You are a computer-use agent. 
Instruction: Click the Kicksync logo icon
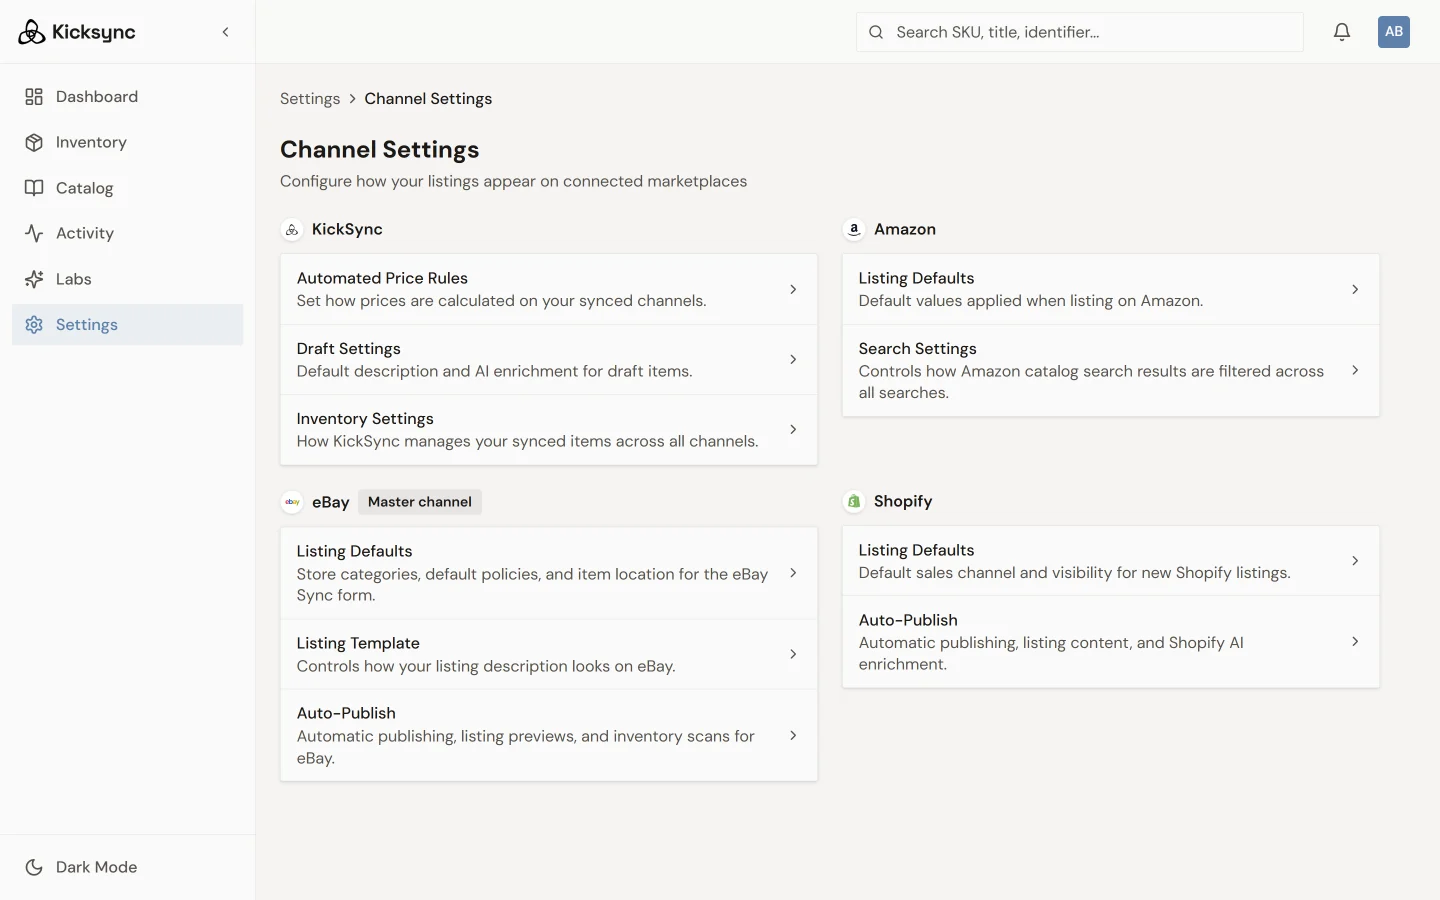(x=32, y=32)
